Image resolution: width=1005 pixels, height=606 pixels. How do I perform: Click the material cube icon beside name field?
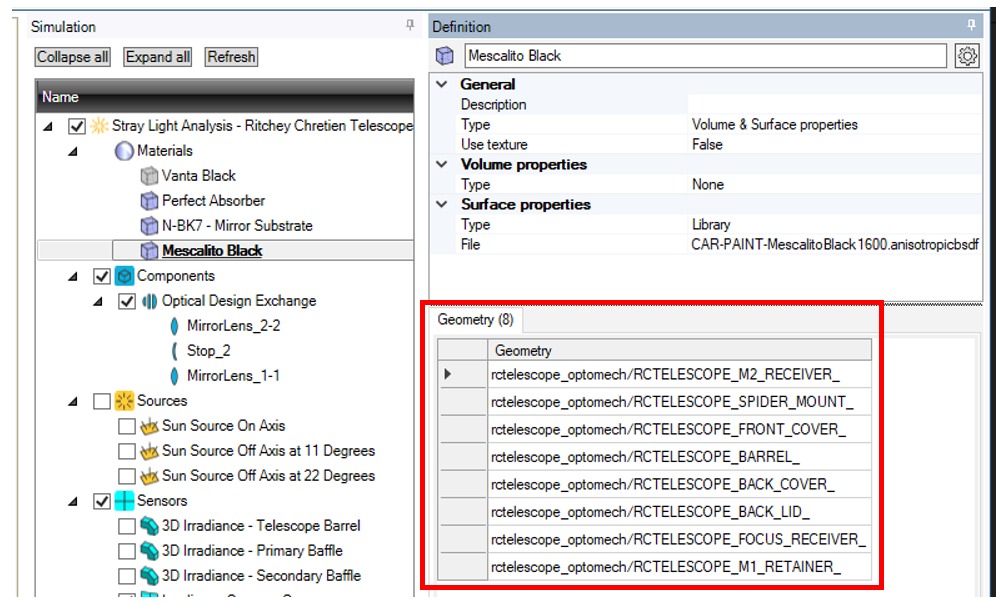[x=445, y=56]
